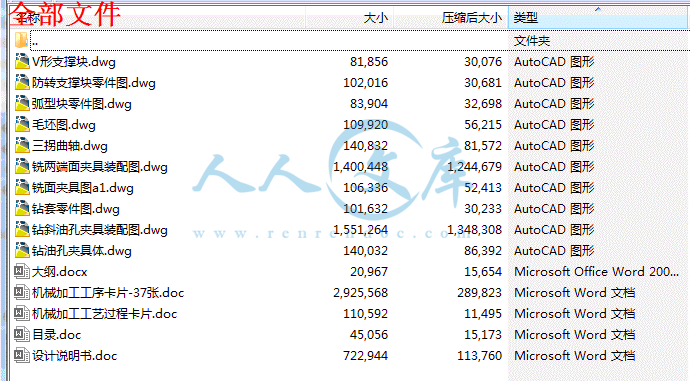Select the 大纲.docx Word document icon
The height and width of the screenshot is (381, 690).
click(22, 271)
